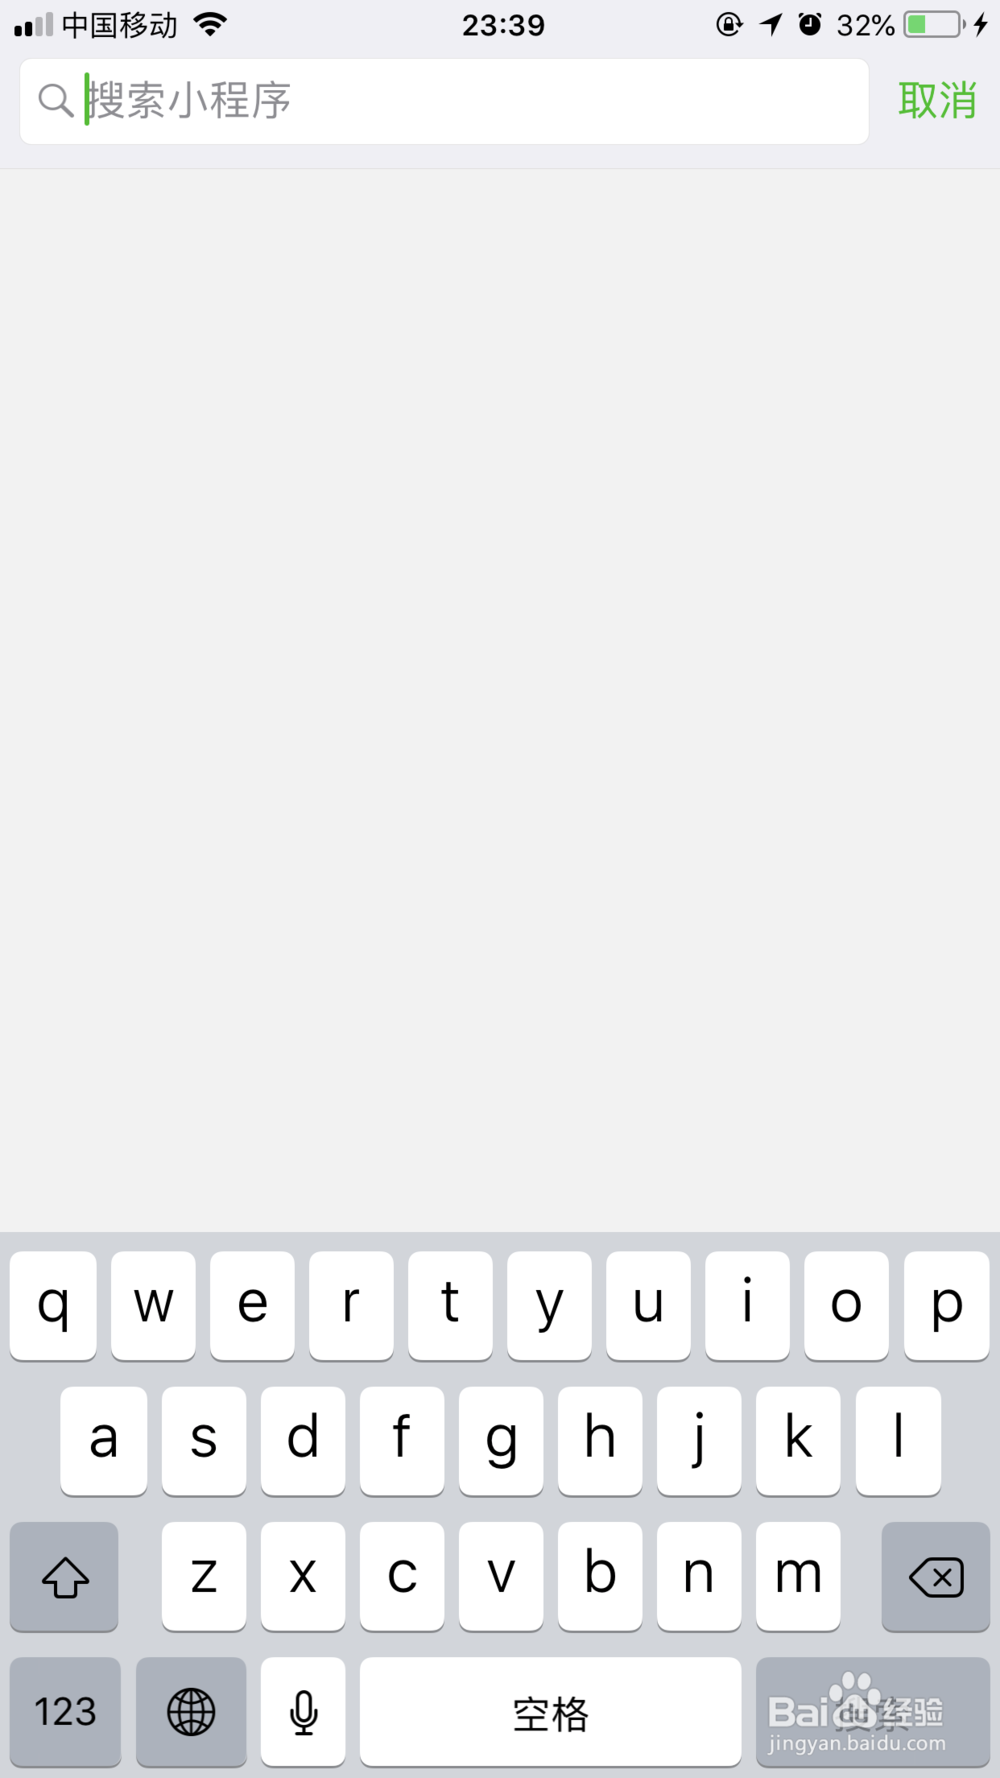Tap the 空格 space bar
Image resolution: width=1000 pixels, height=1778 pixels.
(x=551, y=1711)
